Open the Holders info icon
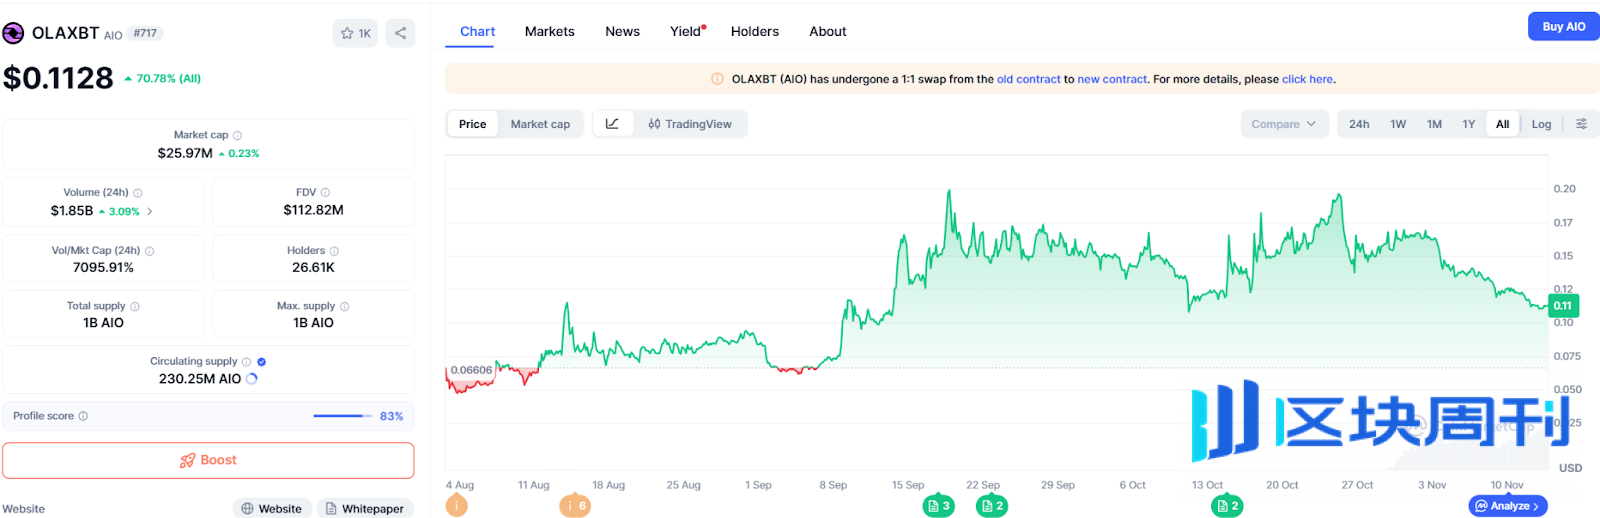The height and width of the screenshot is (518, 1600). pos(334,251)
